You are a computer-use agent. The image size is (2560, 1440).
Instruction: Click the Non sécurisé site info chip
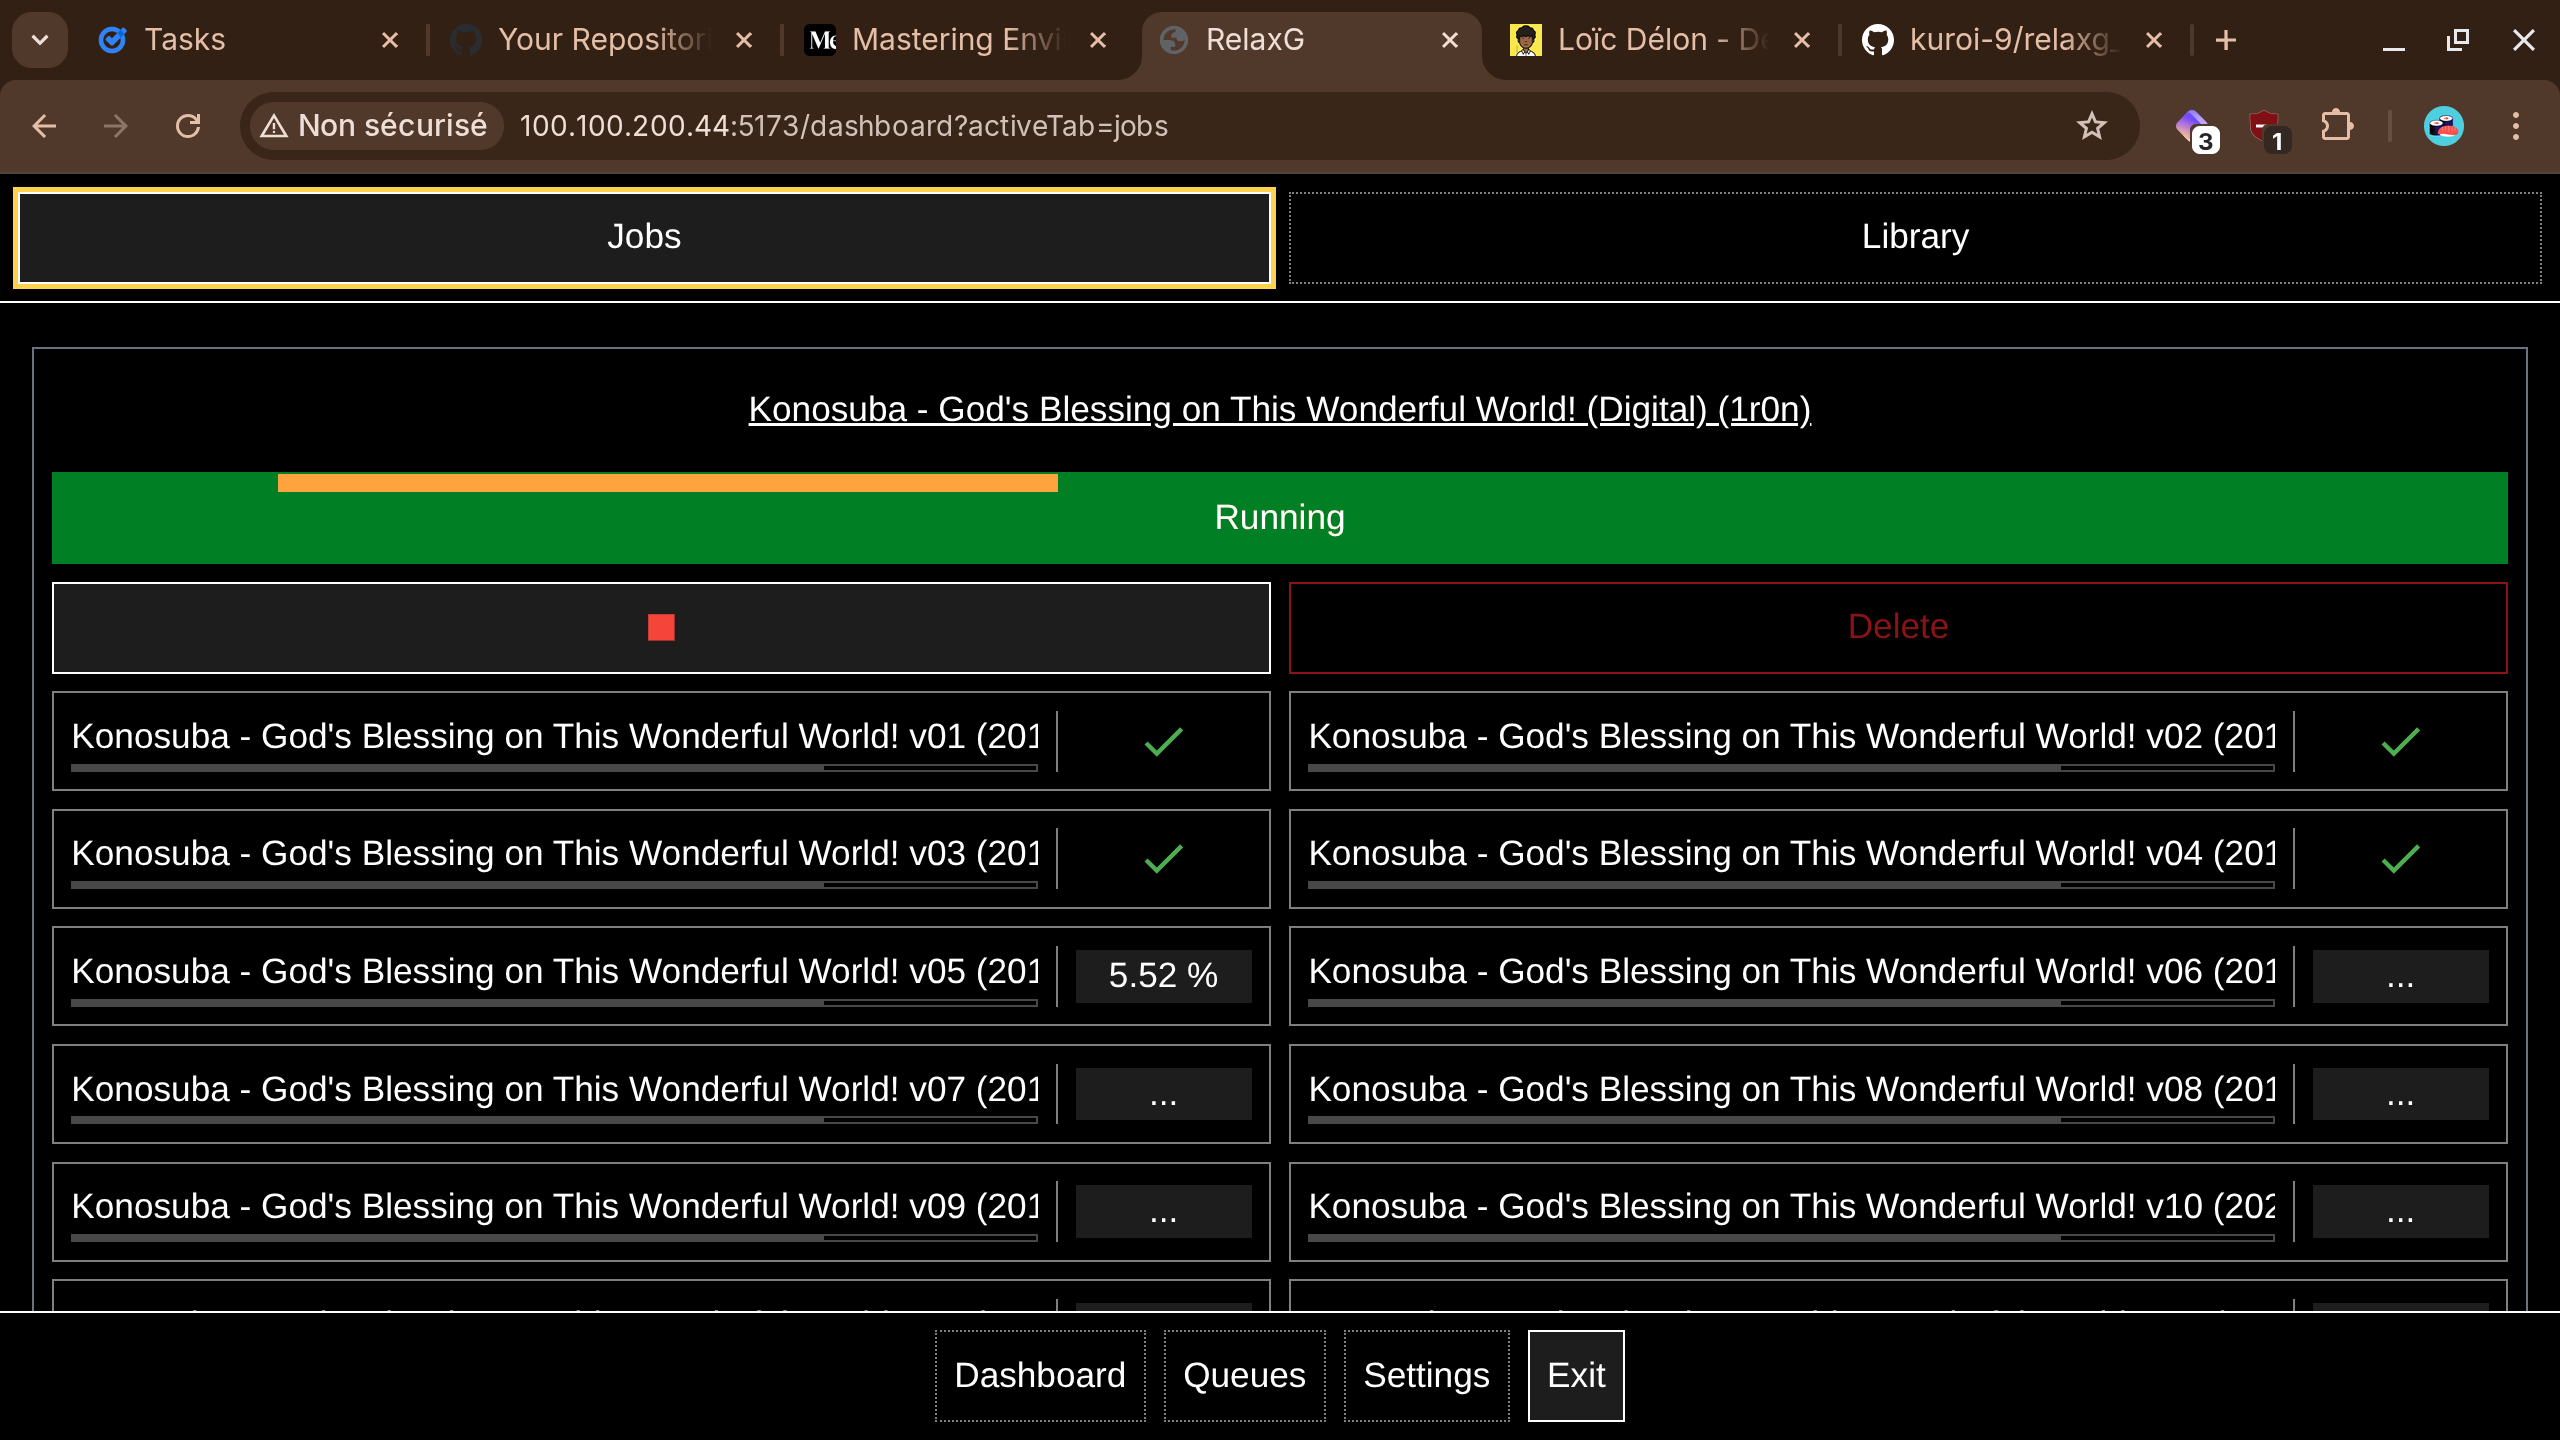[x=375, y=126]
